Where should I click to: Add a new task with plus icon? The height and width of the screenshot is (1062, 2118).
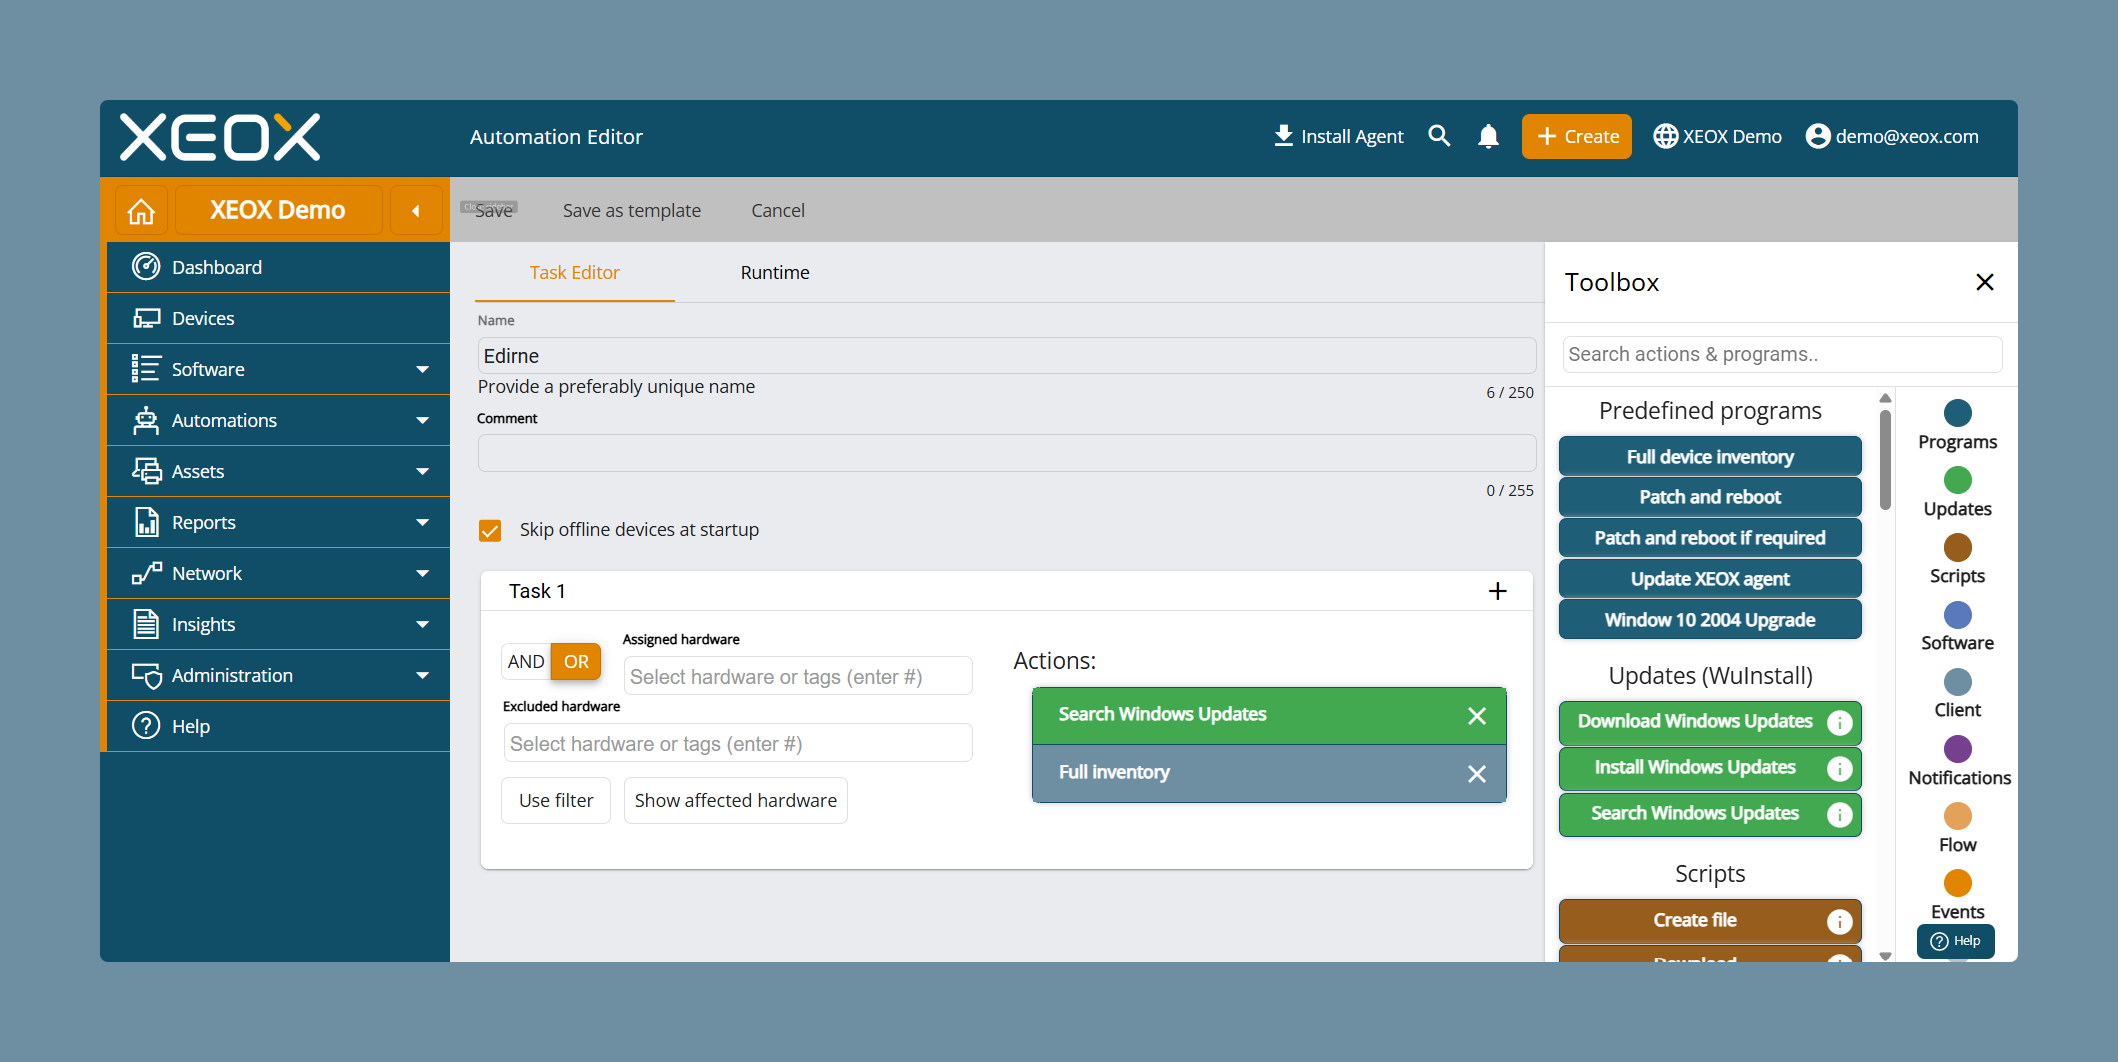click(1497, 591)
